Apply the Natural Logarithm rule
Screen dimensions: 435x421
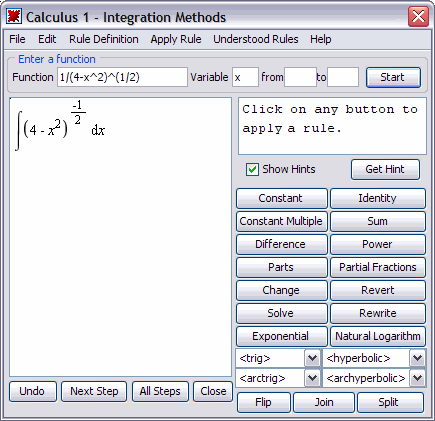pyautogui.click(x=378, y=336)
